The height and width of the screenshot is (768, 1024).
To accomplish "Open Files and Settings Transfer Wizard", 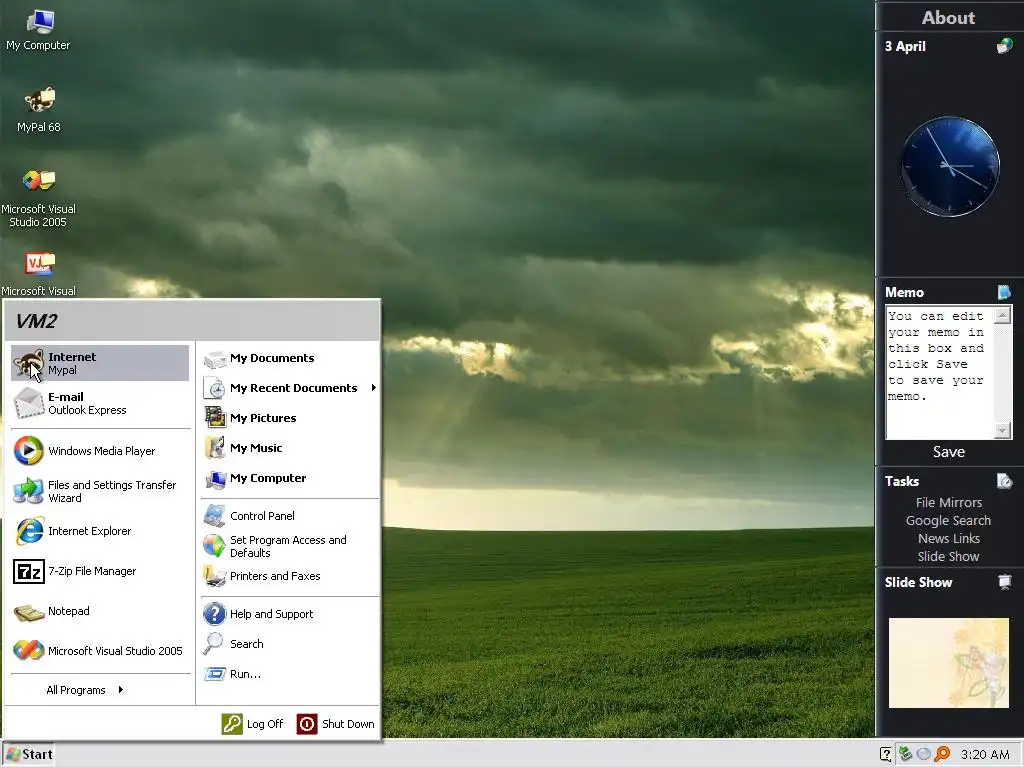I will click(x=100, y=491).
